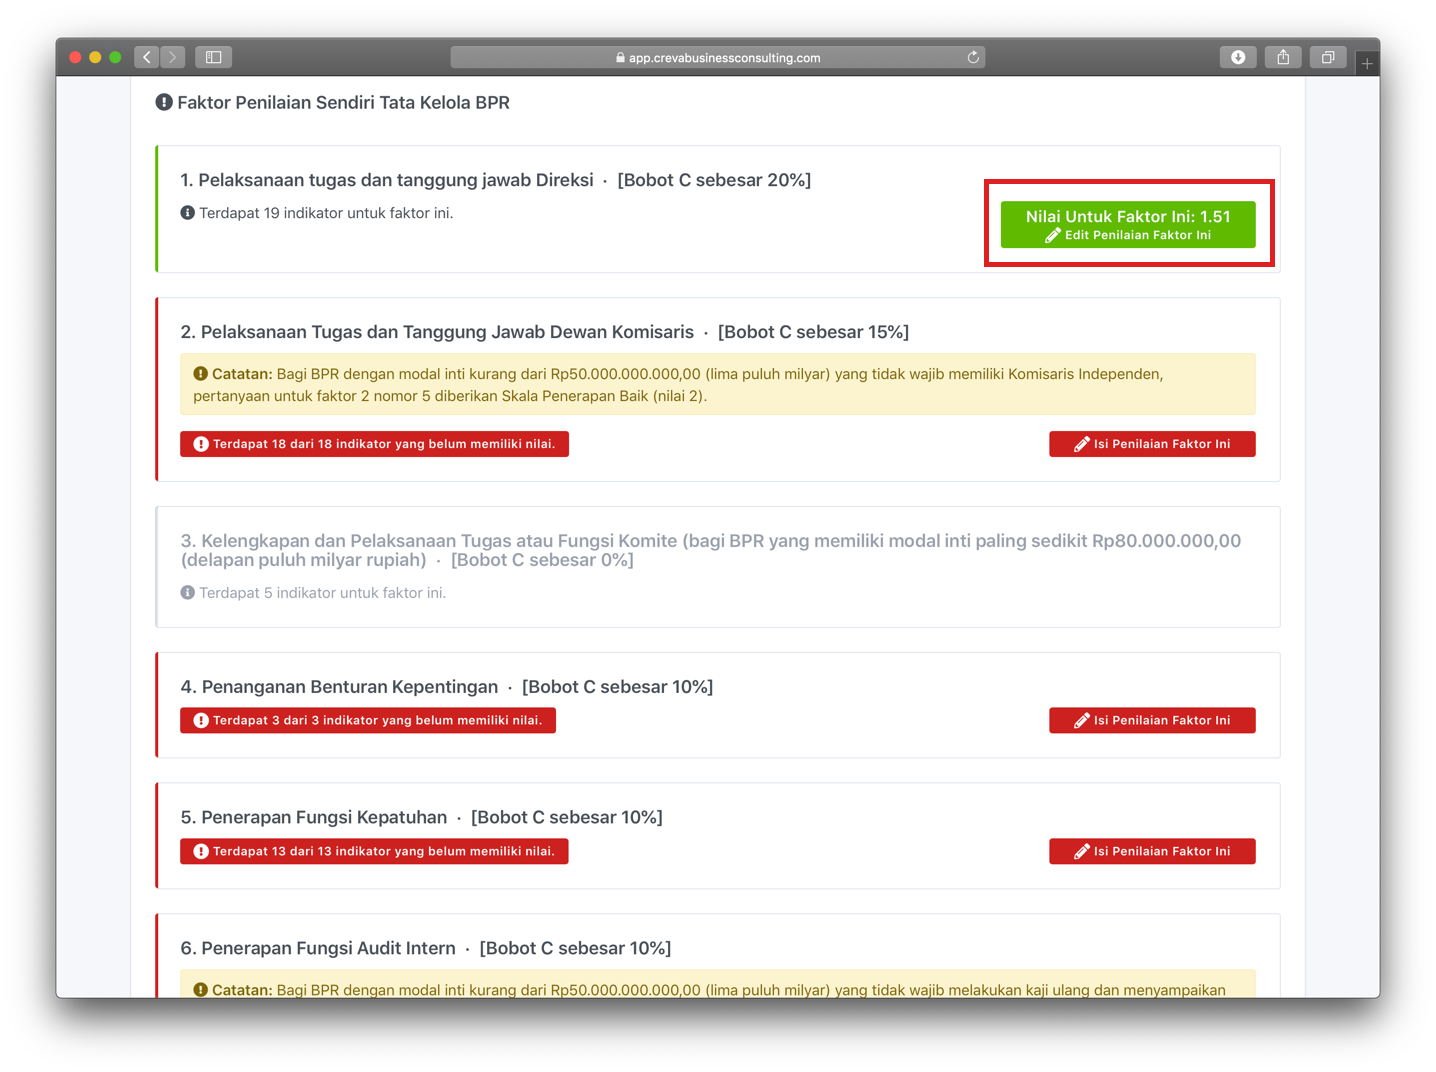Click info icon beside 'Terdapat 5 indikator'

pos(187,593)
